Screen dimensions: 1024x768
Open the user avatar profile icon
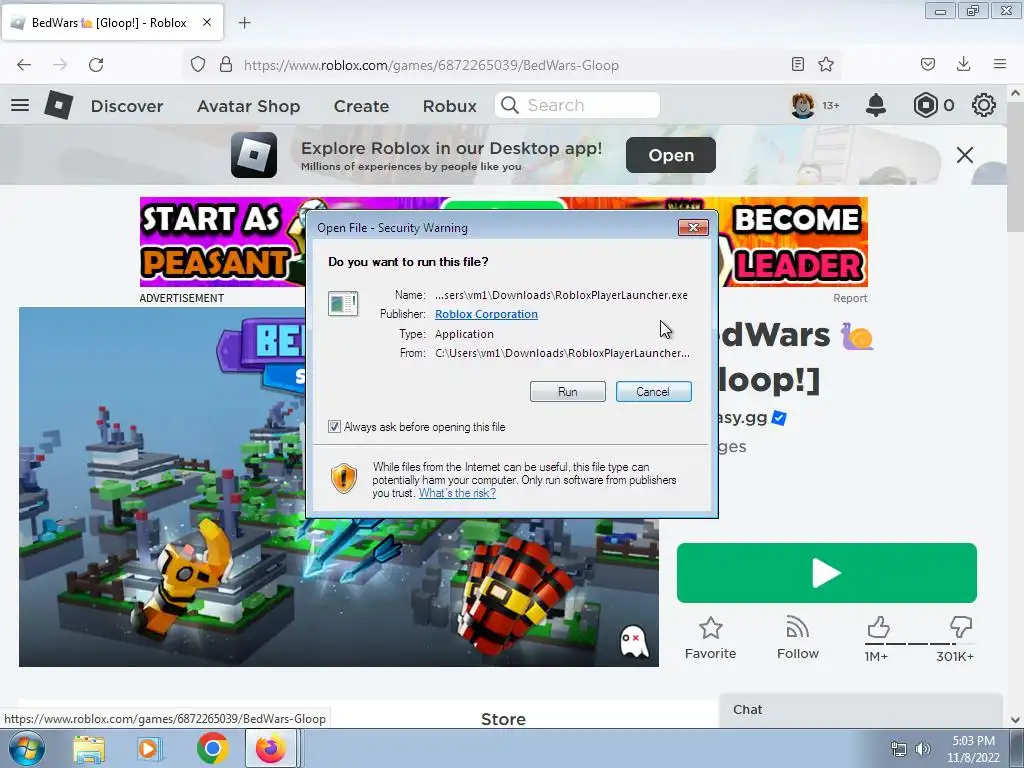[803, 105]
